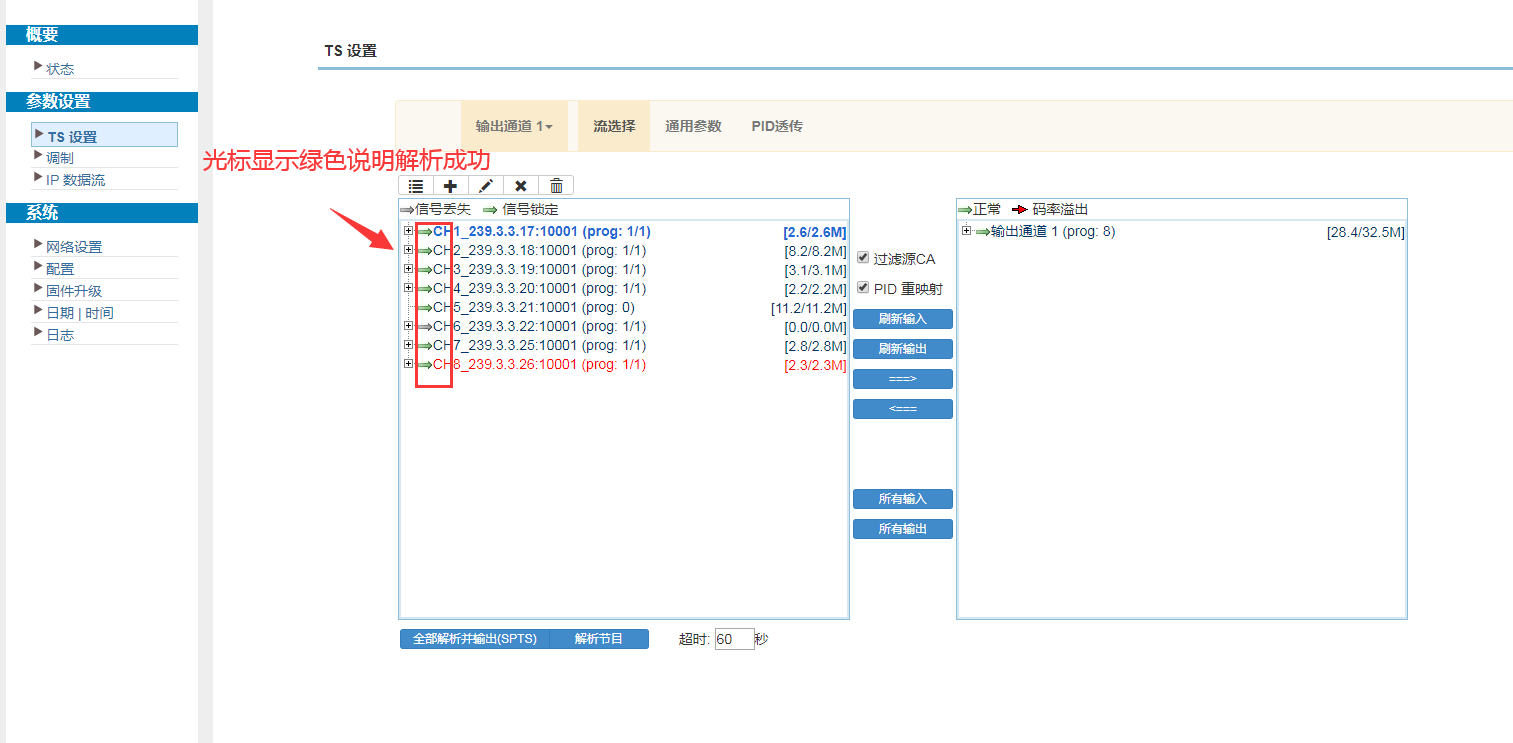Click 全部解析并输出(SPTS) button

point(475,639)
